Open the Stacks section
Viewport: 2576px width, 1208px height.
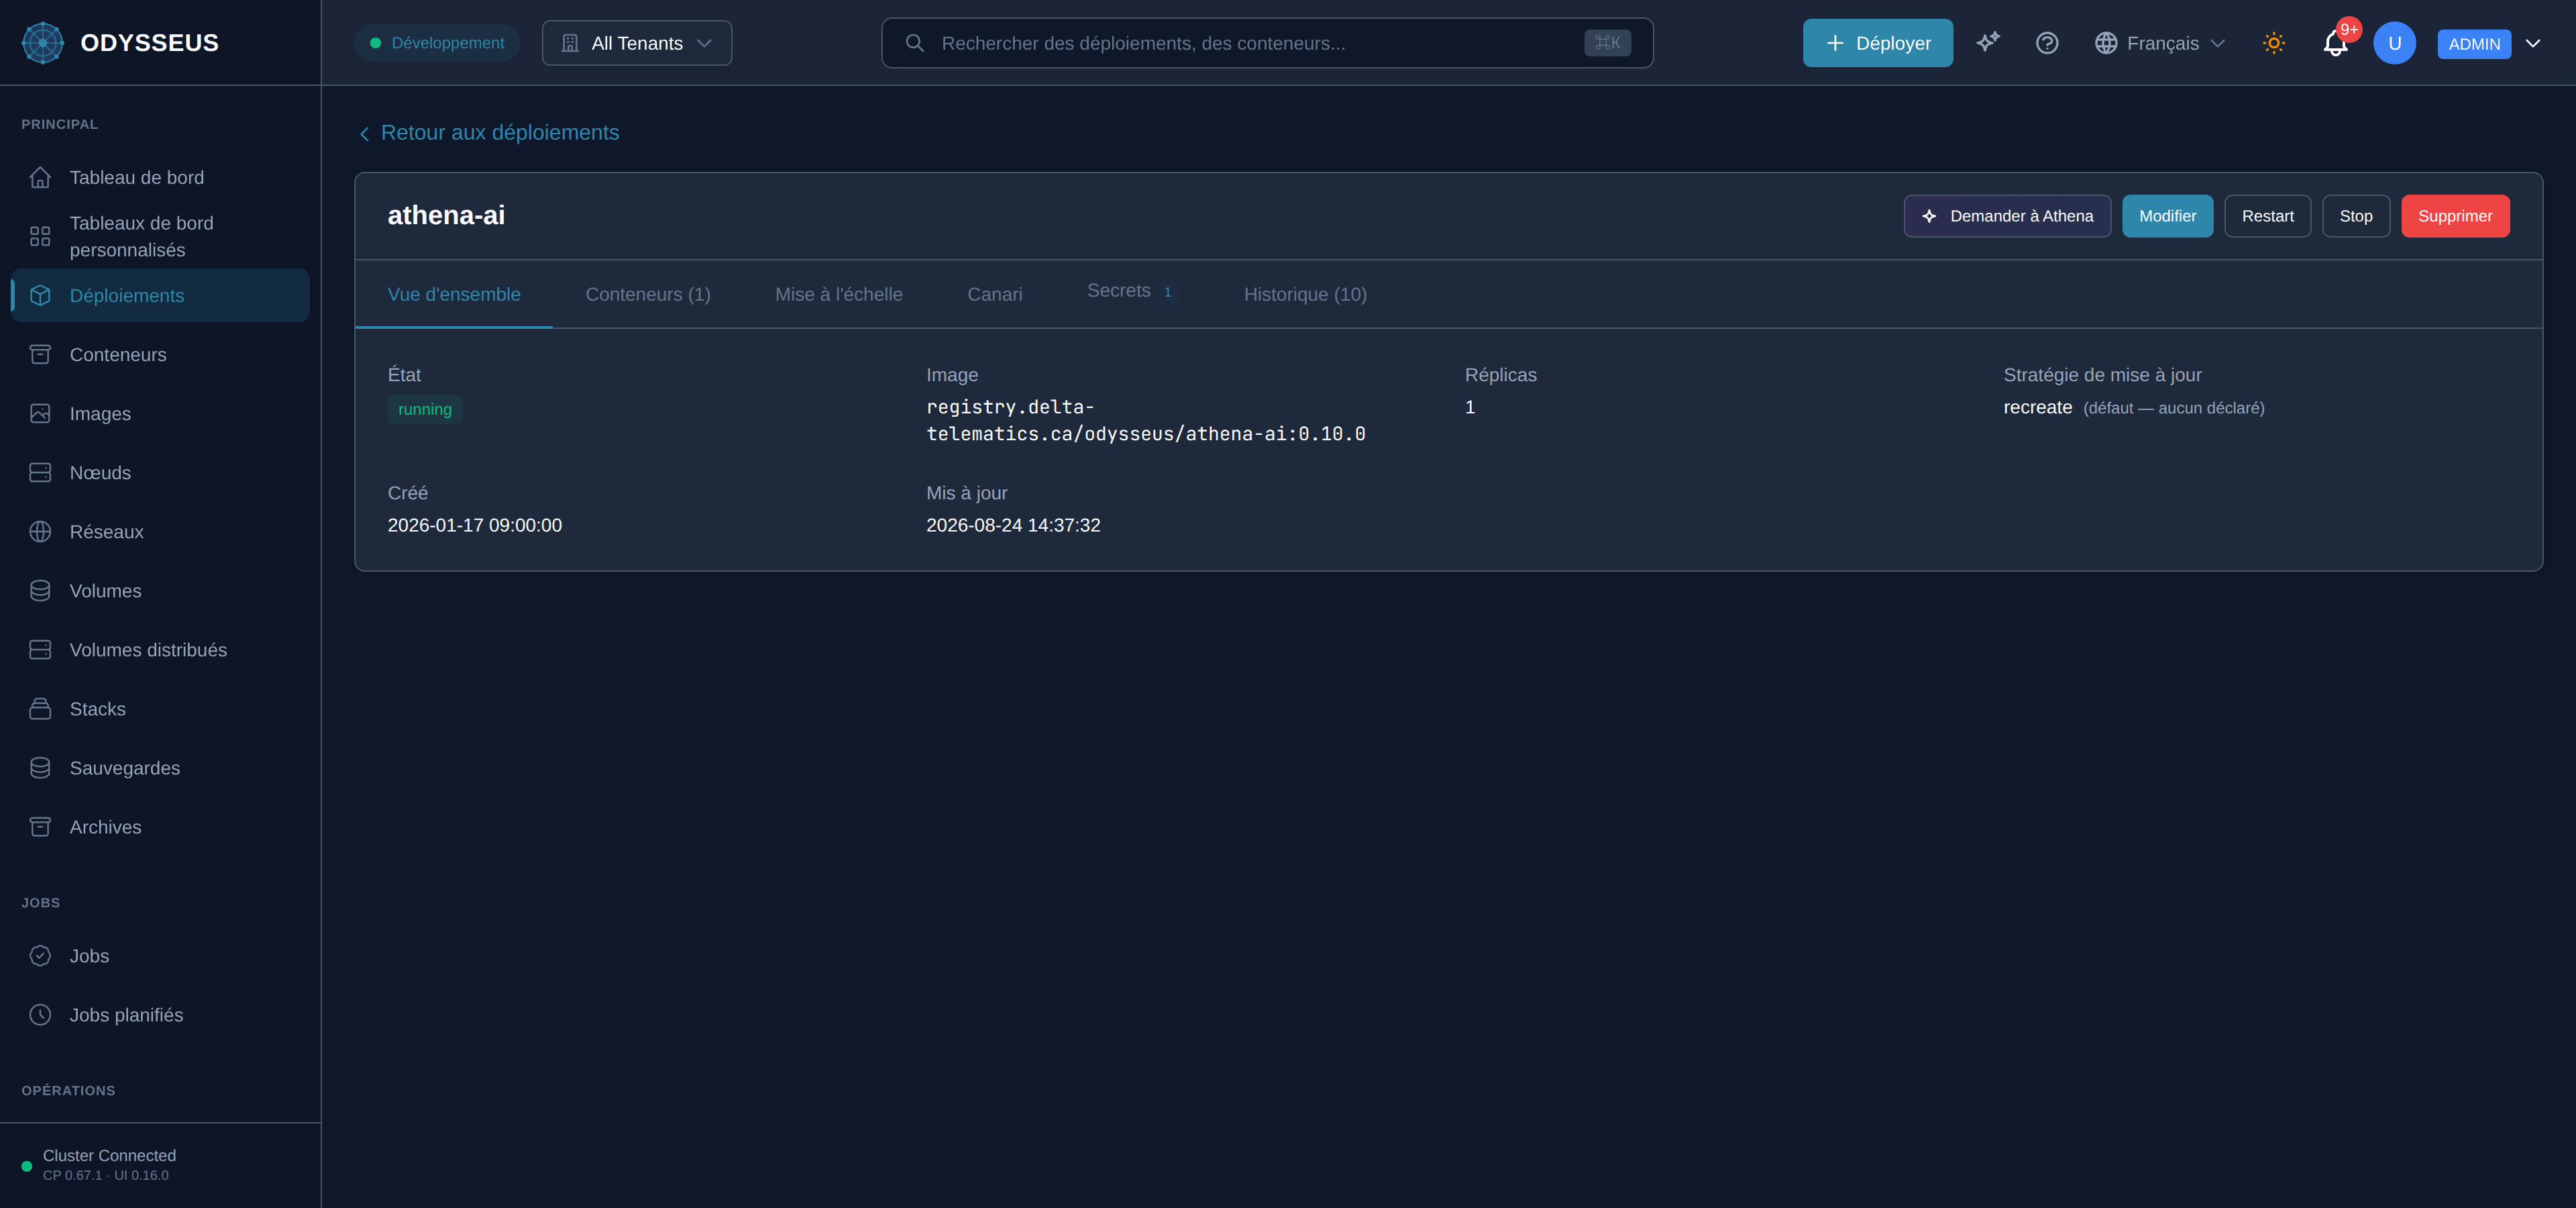point(160,709)
